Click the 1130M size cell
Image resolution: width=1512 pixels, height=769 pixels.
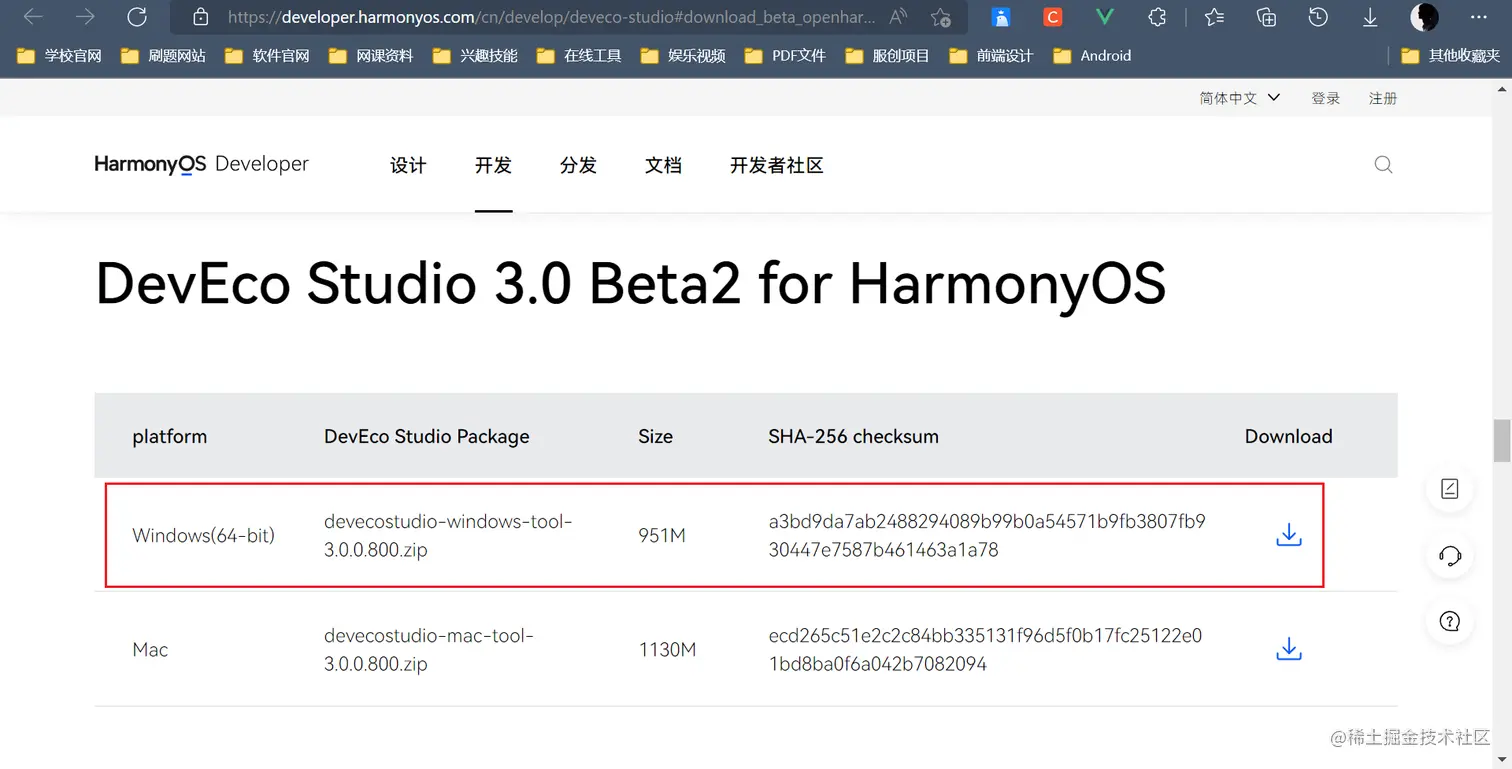point(667,649)
